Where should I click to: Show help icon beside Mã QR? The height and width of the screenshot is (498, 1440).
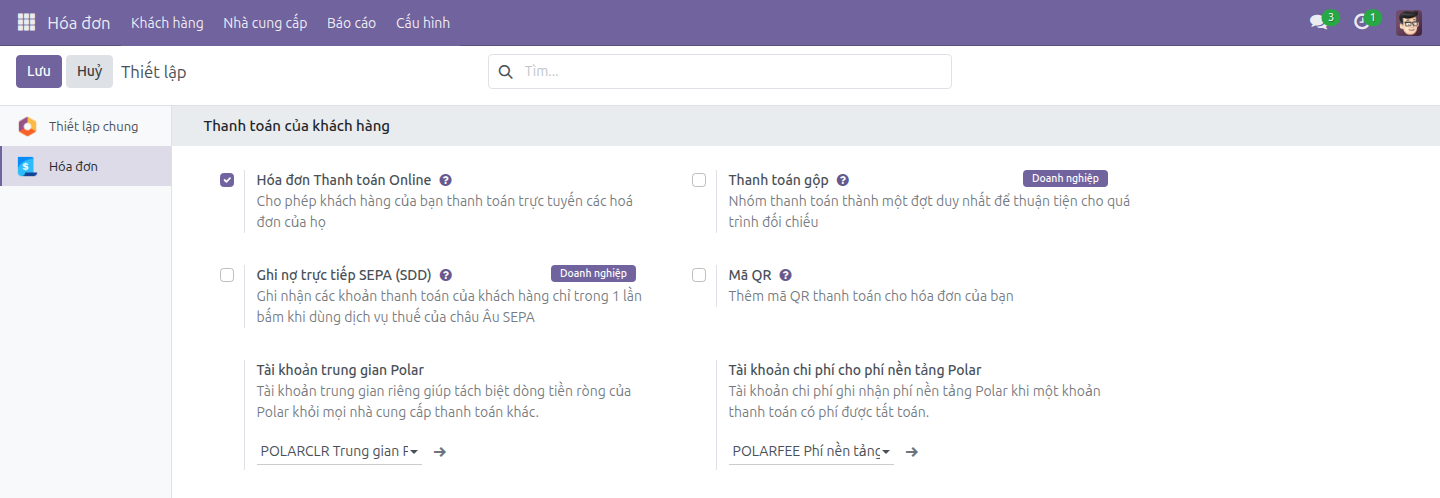786,275
